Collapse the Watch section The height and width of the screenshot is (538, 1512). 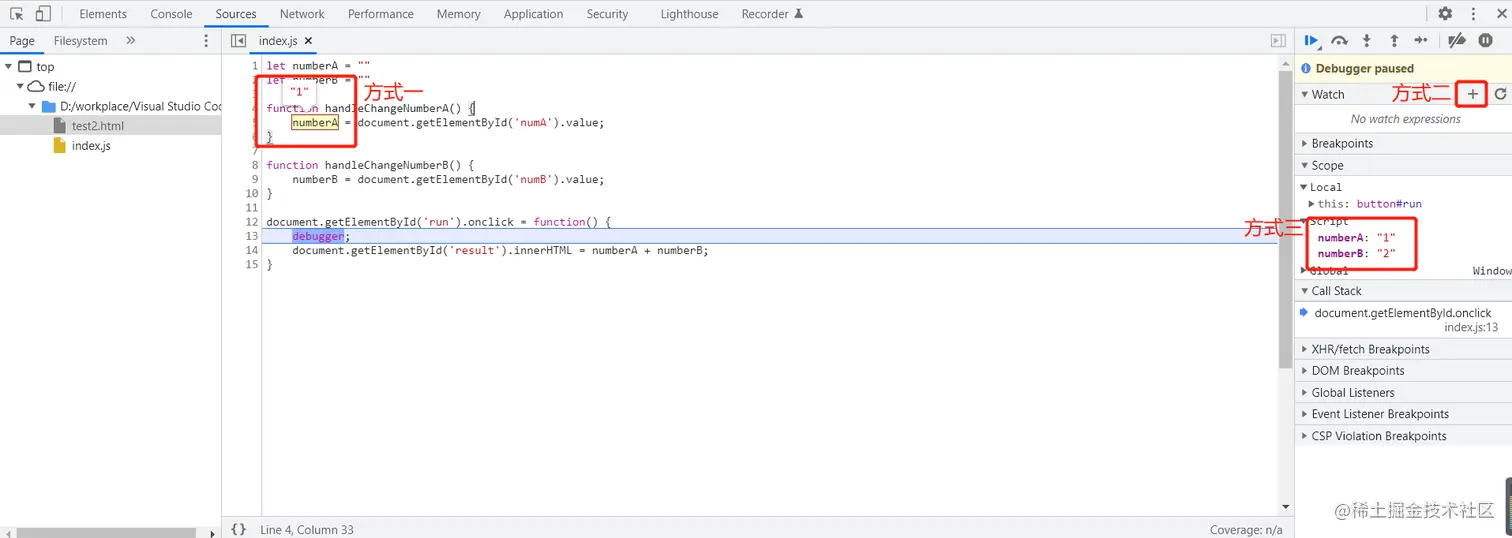1305,95
